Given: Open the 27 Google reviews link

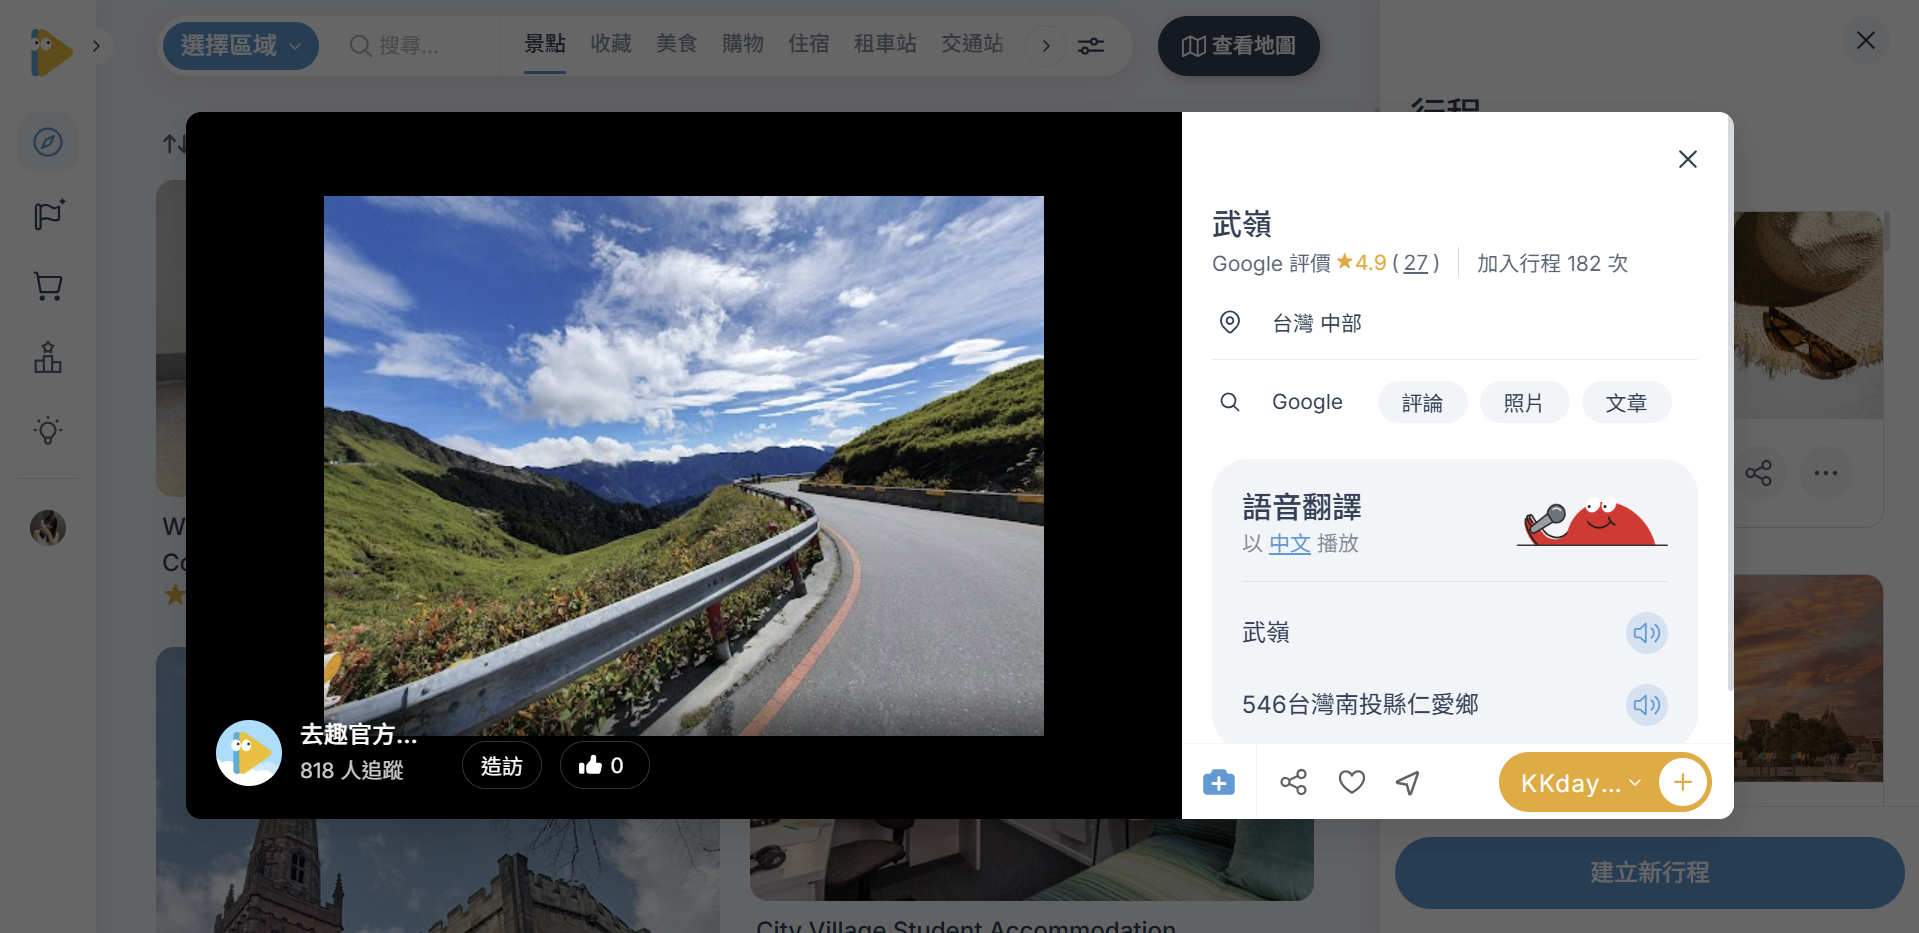Looking at the screenshot, I should click(1416, 263).
